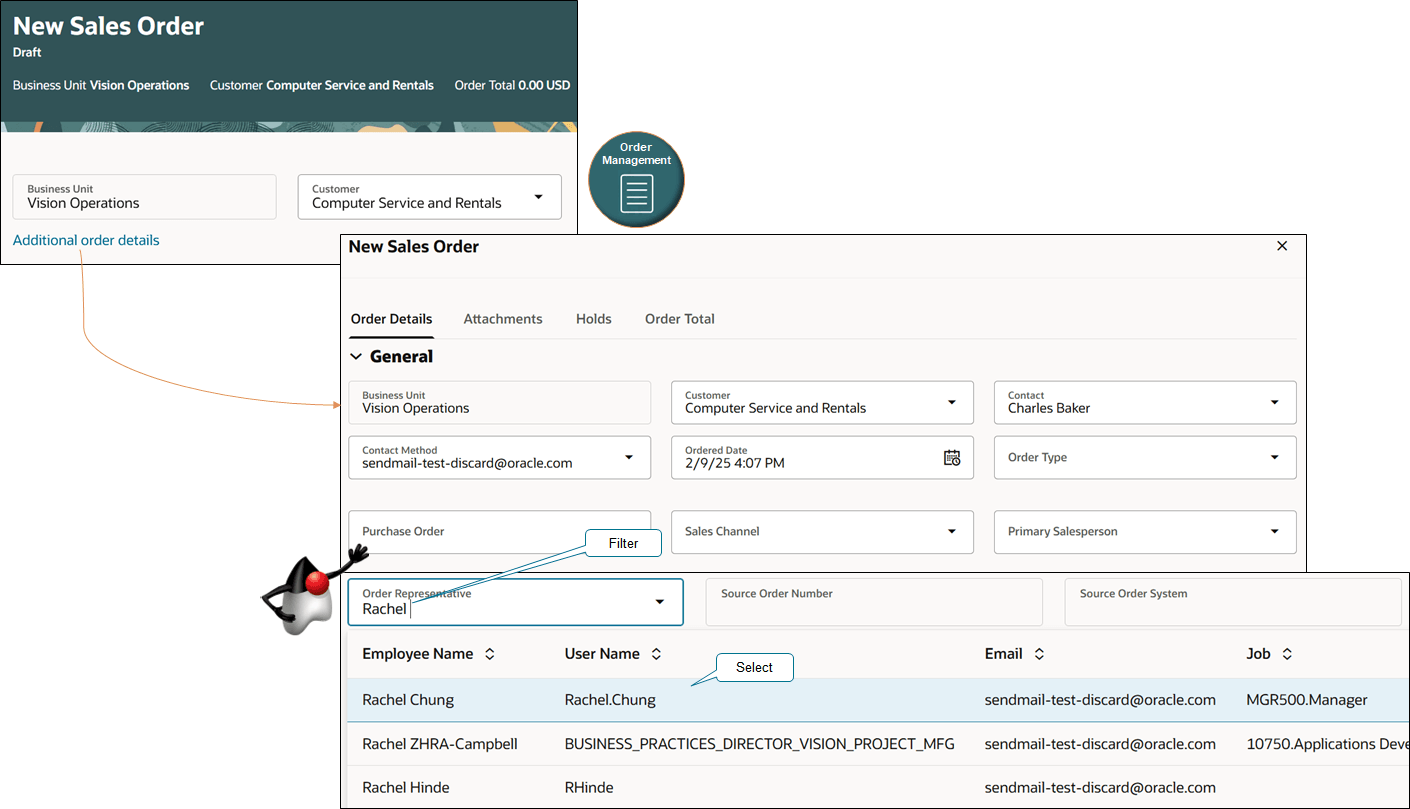Click the Business Unit field in General section
Screen dimensions: 1410x809
click(500, 402)
